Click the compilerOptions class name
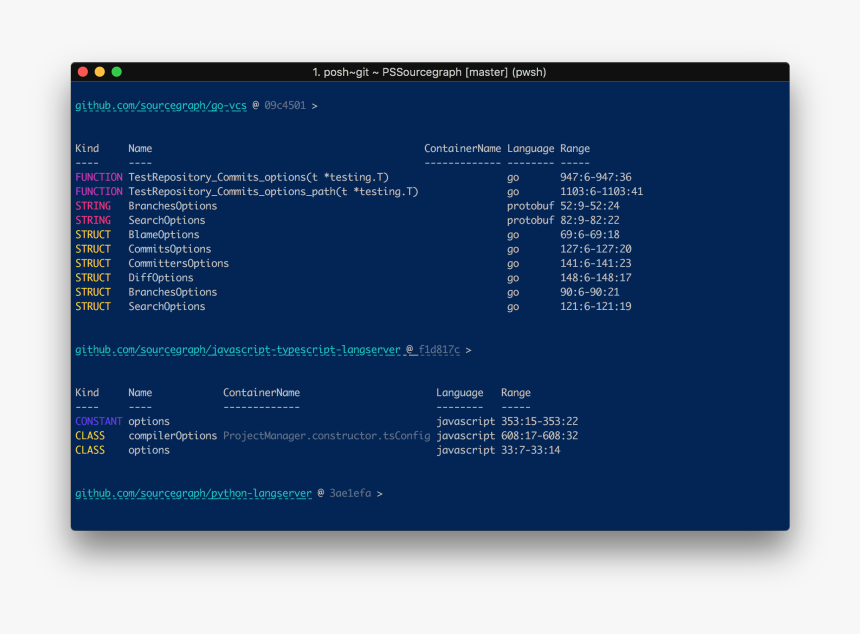The image size is (860, 634). [172, 436]
